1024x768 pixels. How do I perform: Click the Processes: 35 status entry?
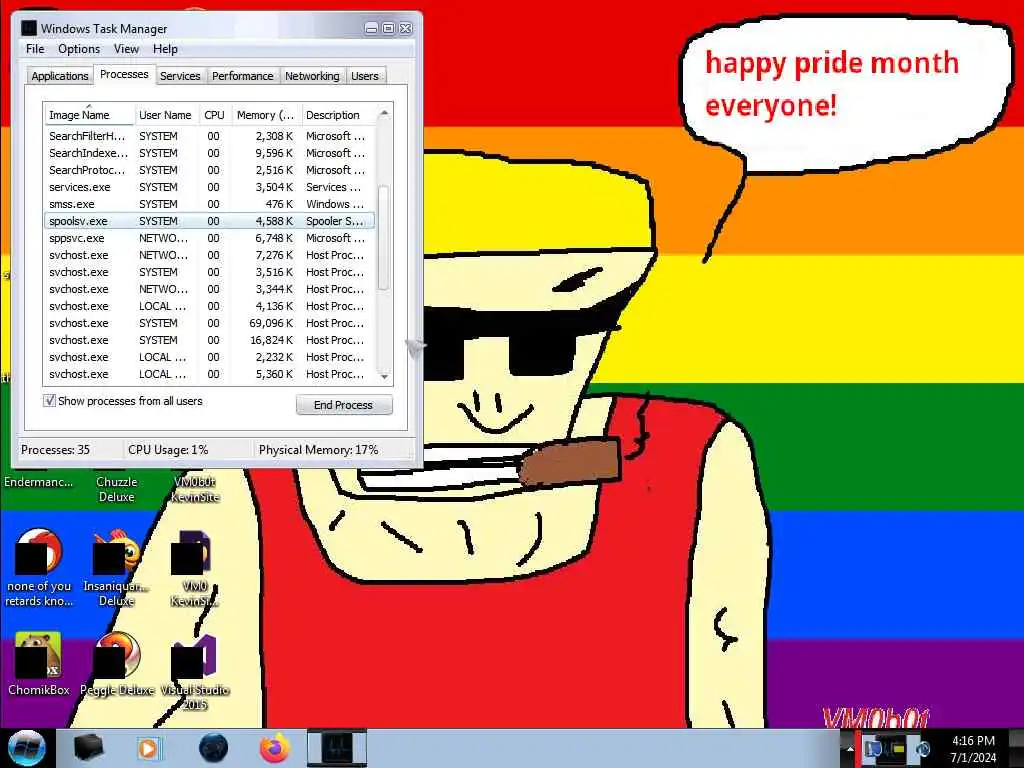coord(56,450)
